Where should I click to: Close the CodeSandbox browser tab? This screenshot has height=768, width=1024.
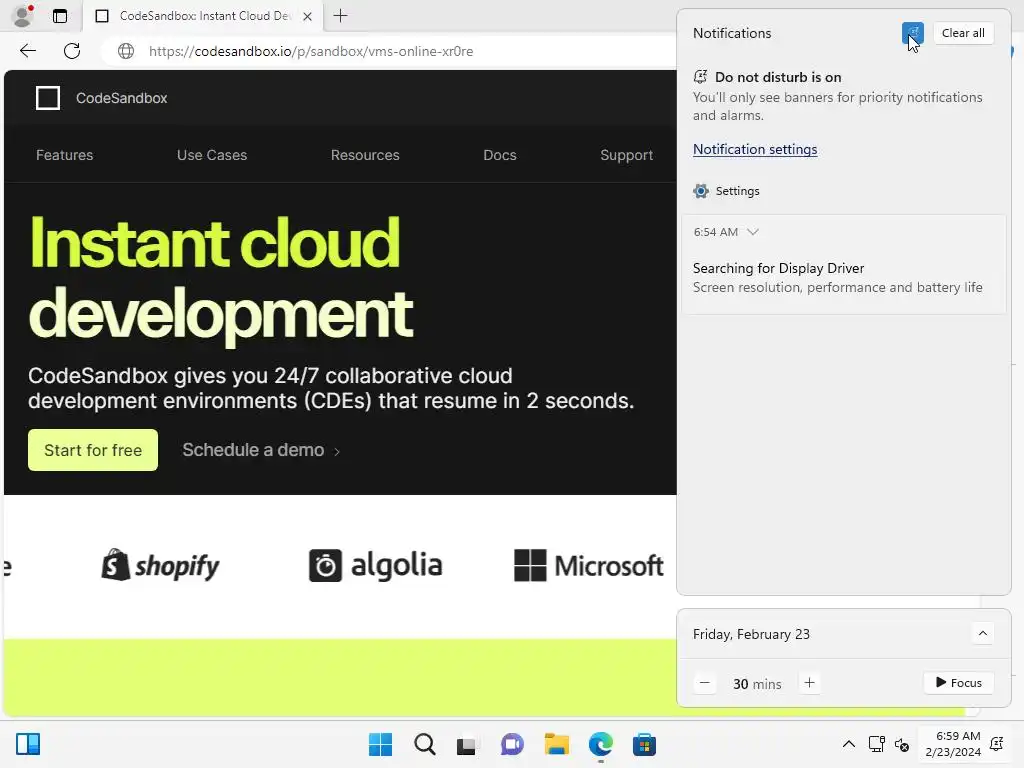308,16
